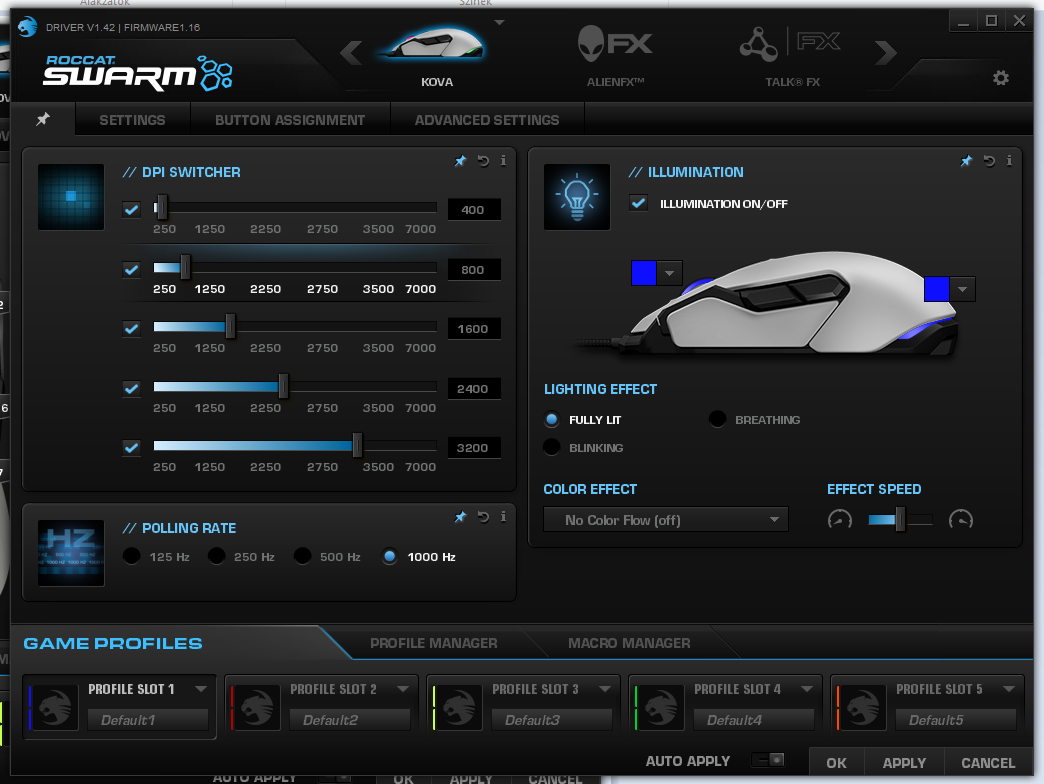This screenshot has height=784, width=1044.
Task: Click the Roccat Swarm logo
Action: (138, 73)
